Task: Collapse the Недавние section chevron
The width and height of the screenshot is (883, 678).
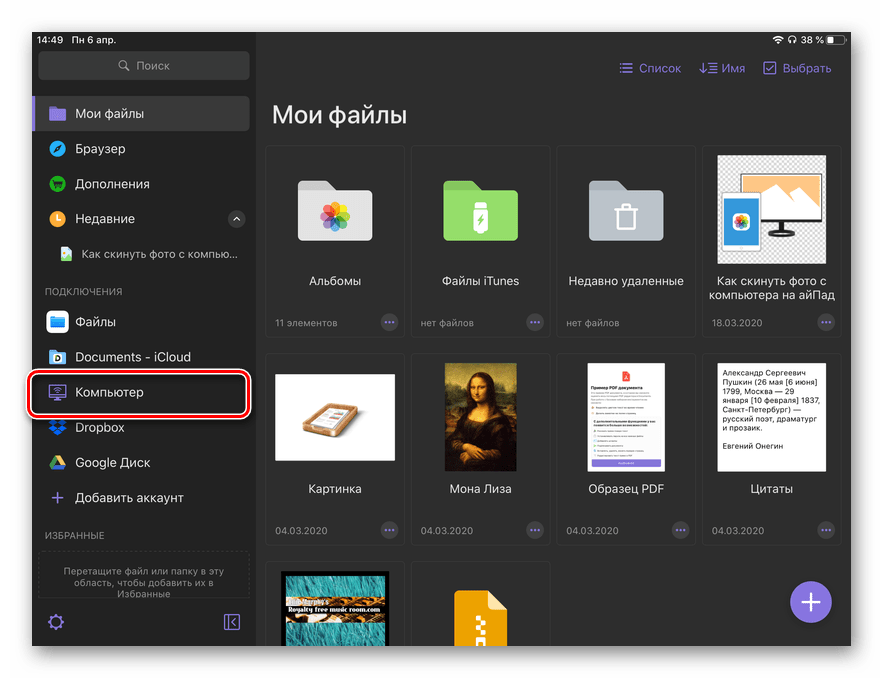Action: click(237, 219)
